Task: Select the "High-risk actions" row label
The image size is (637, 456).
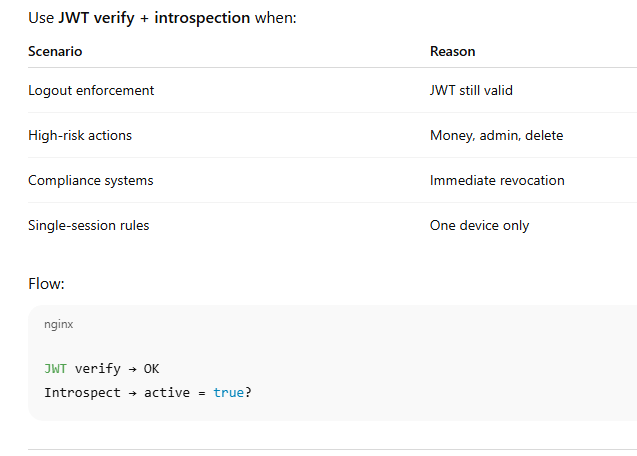Action: (80, 136)
